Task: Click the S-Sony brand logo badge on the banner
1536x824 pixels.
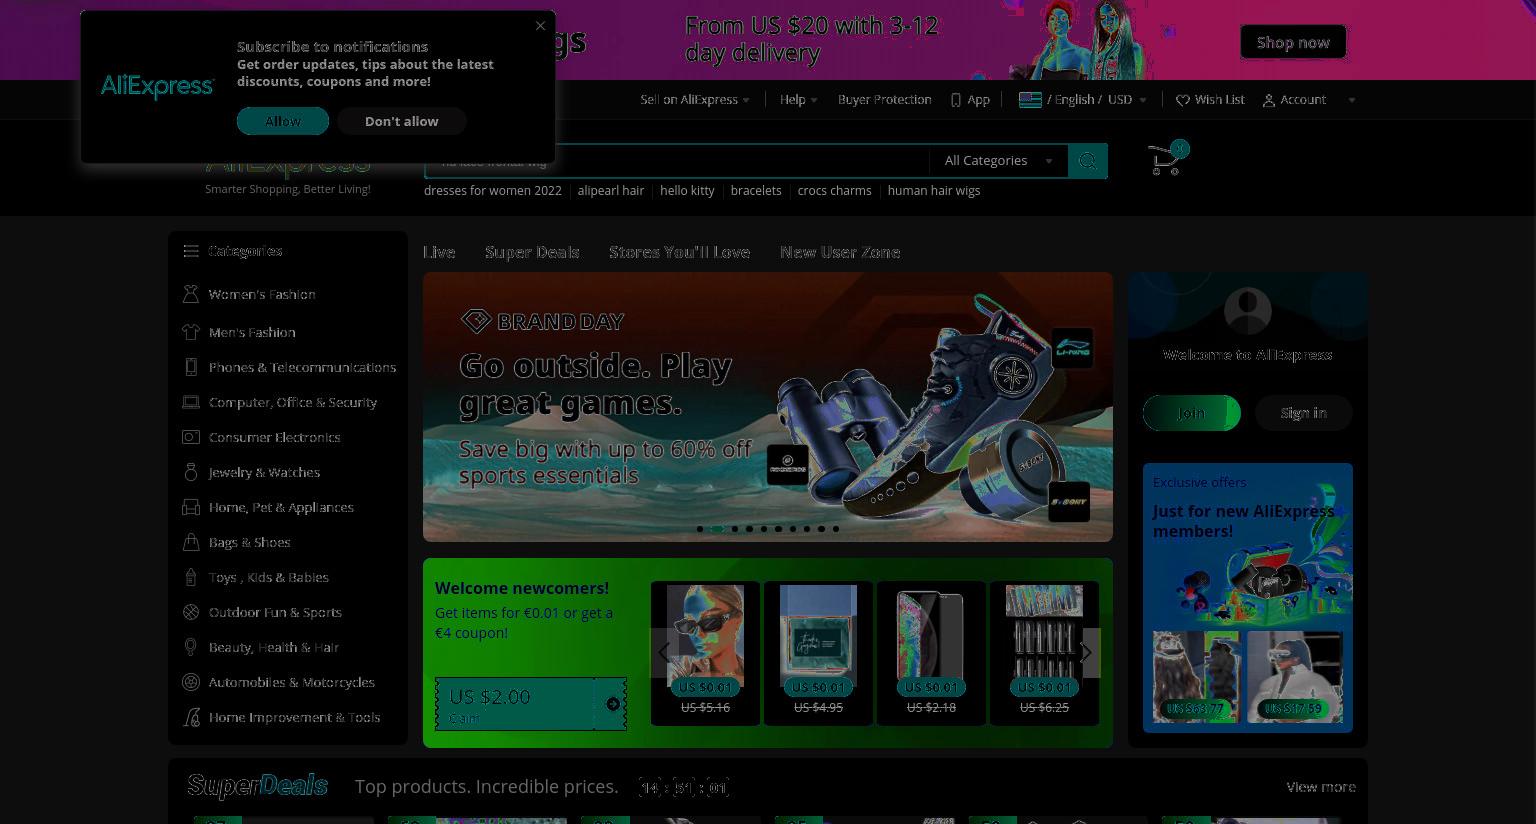Action: 1068,501
